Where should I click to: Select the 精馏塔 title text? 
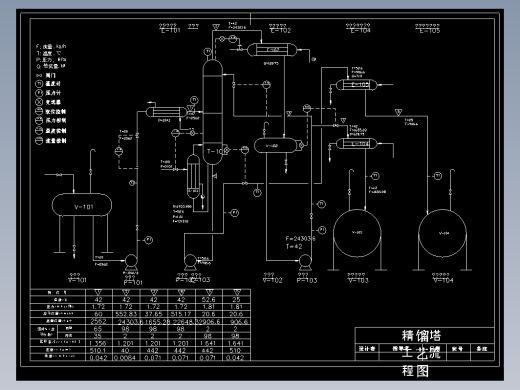click(421, 336)
